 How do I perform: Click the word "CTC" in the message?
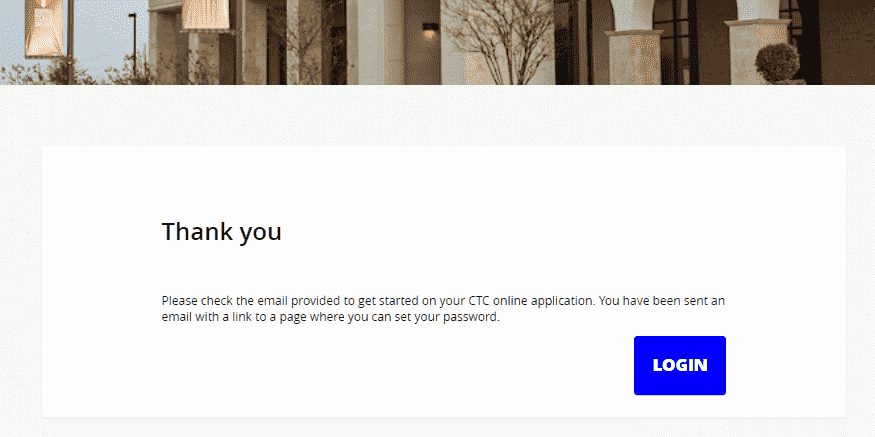click(481, 300)
